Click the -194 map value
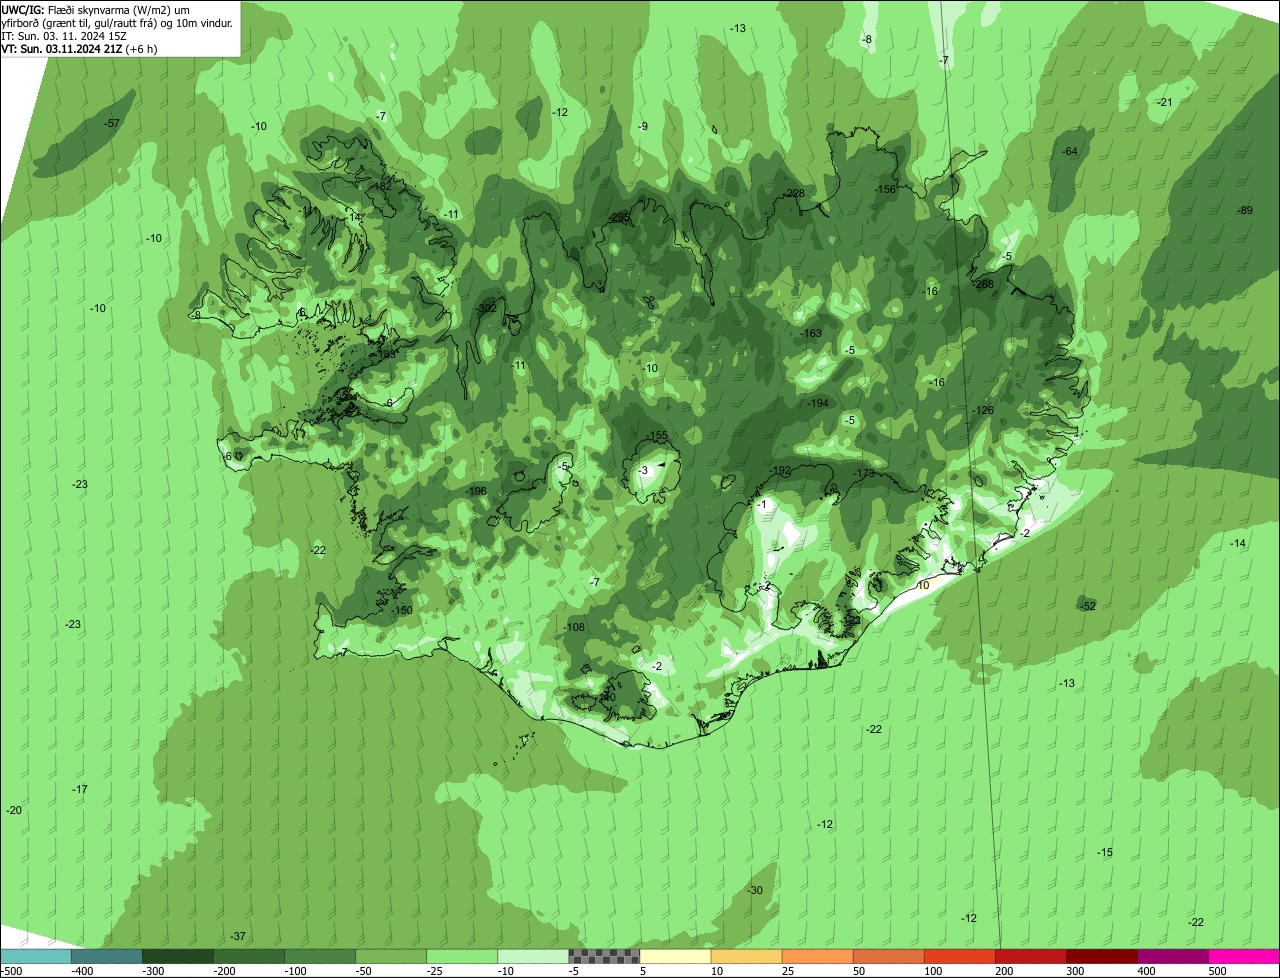This screenshot has height=978, width=1280. [817, 403]
